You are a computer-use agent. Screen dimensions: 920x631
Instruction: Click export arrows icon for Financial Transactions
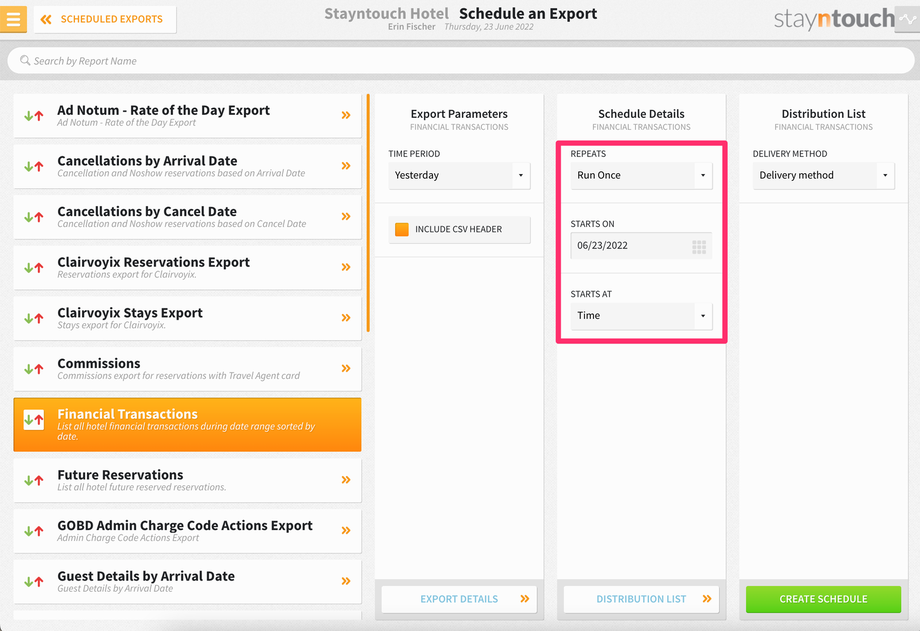click(33, 420)
